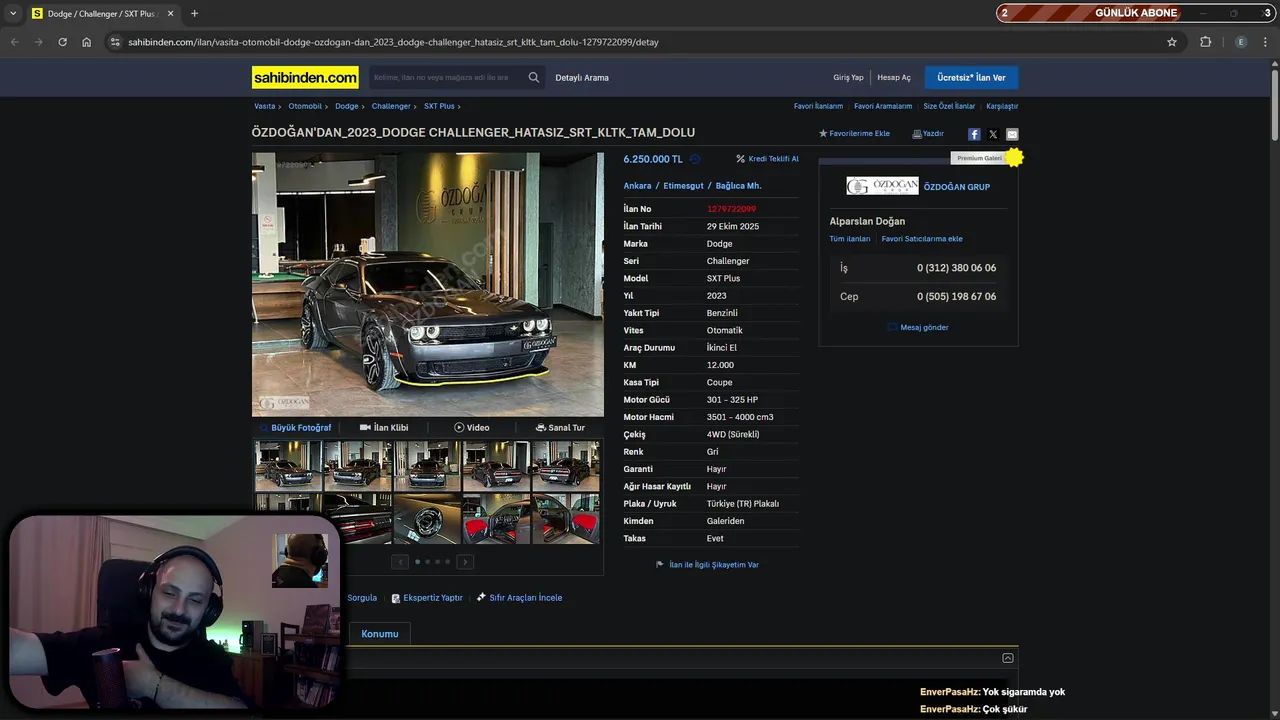The width and height of the screenshot is (1280, 720).
Task: Click the browser address bar
Action: pyautogui.click(x=640, y=42)
